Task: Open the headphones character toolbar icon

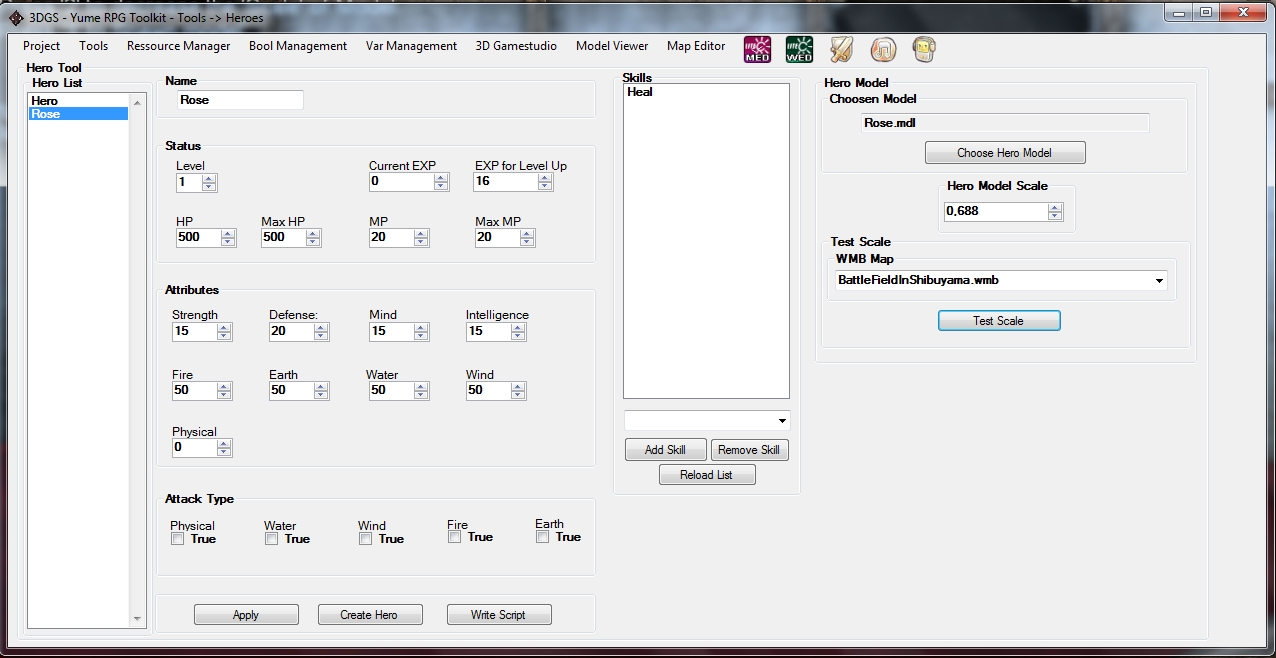Action: (925, 49)
